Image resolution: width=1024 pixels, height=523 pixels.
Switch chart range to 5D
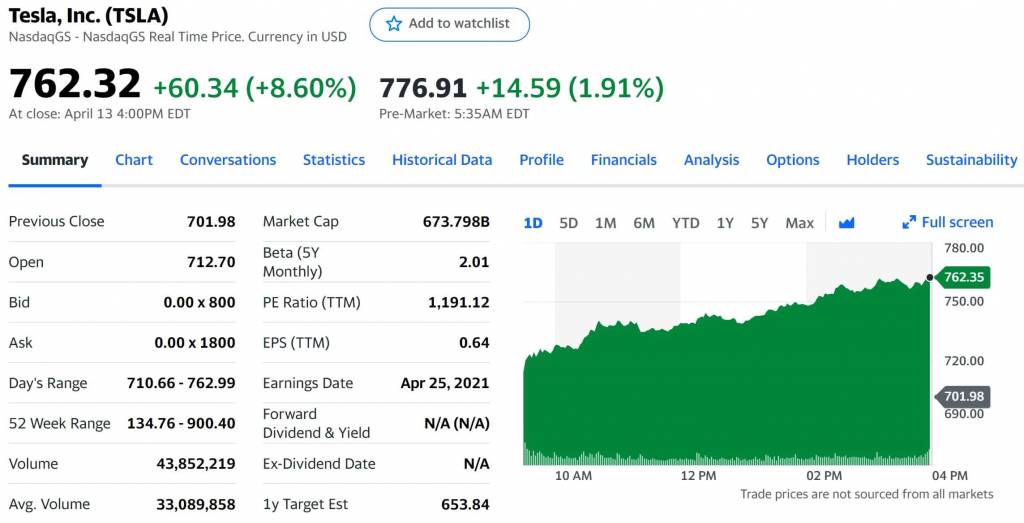pos(568,223)
